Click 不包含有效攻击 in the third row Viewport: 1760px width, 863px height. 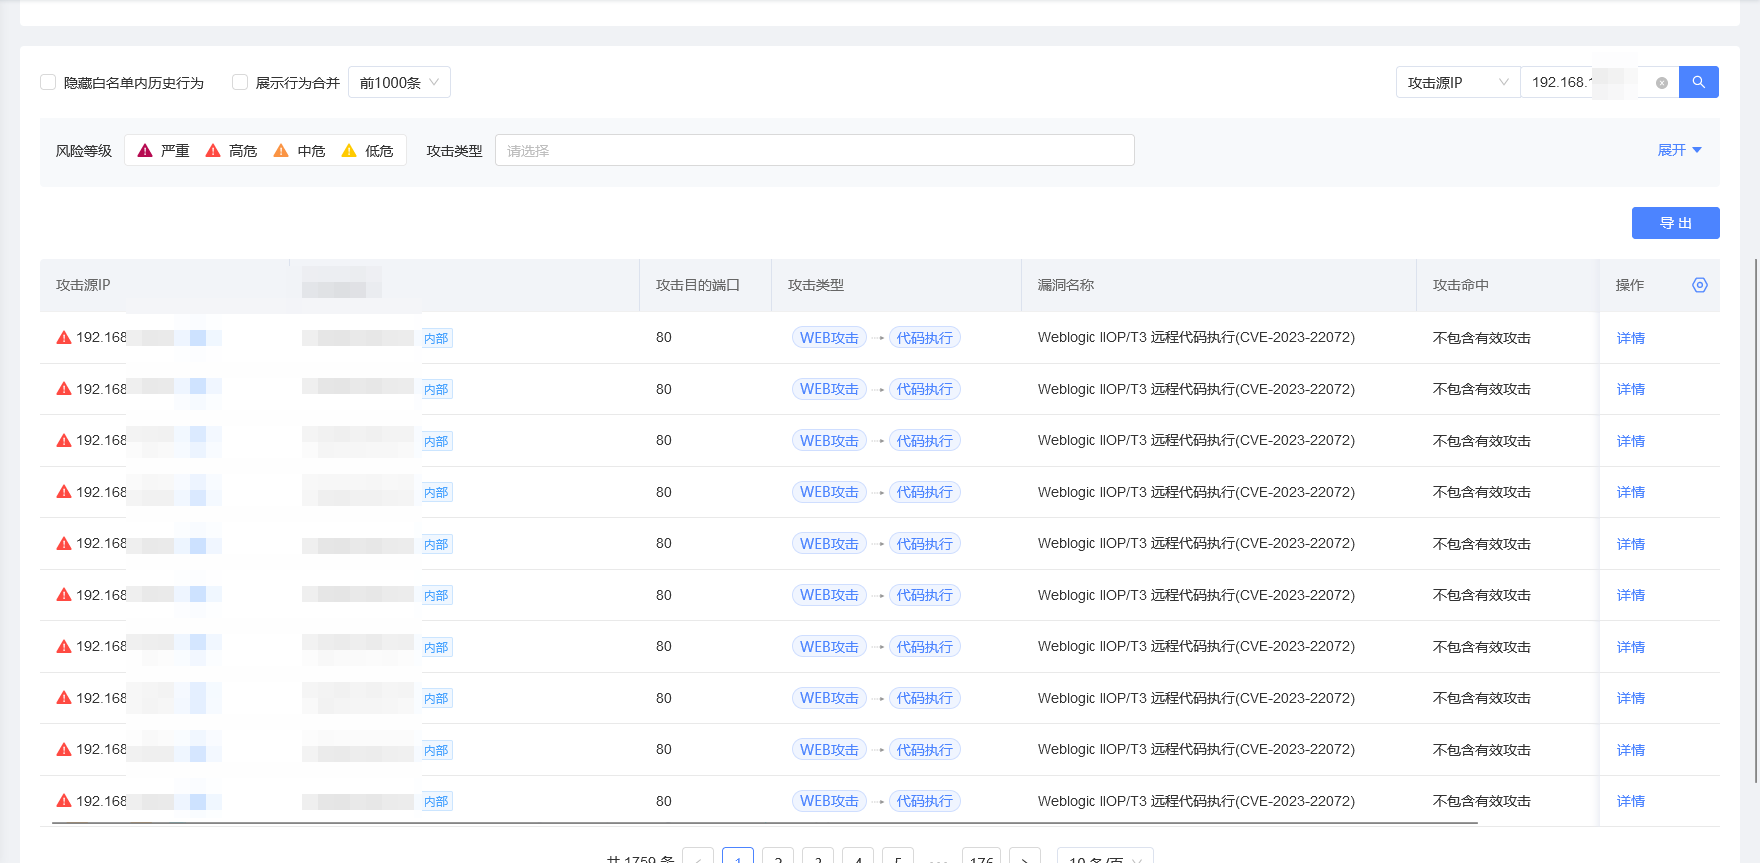[1482, 441]
